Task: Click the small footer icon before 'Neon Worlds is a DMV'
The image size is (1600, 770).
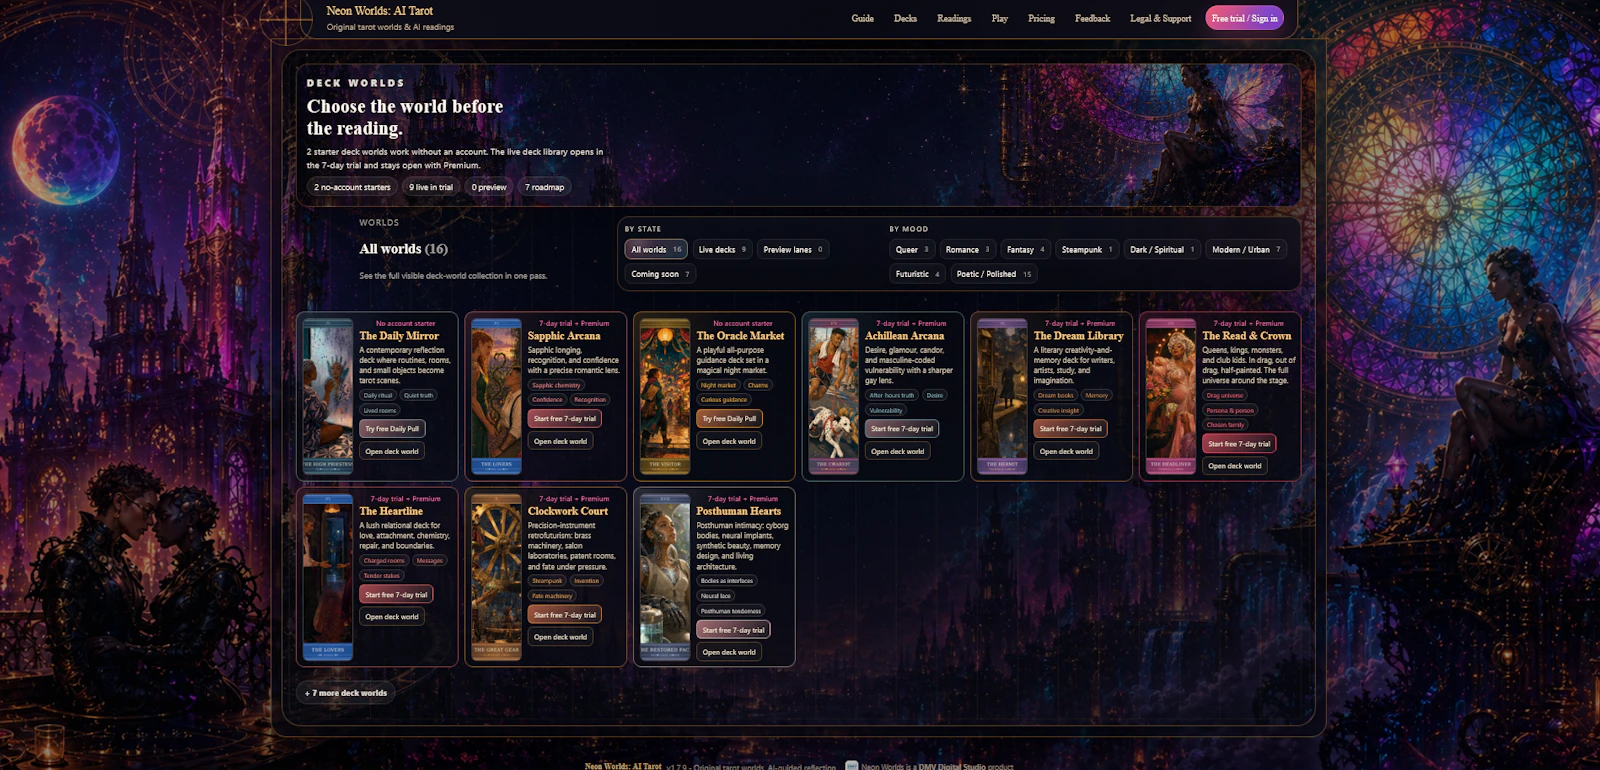Action: [852, 766]
